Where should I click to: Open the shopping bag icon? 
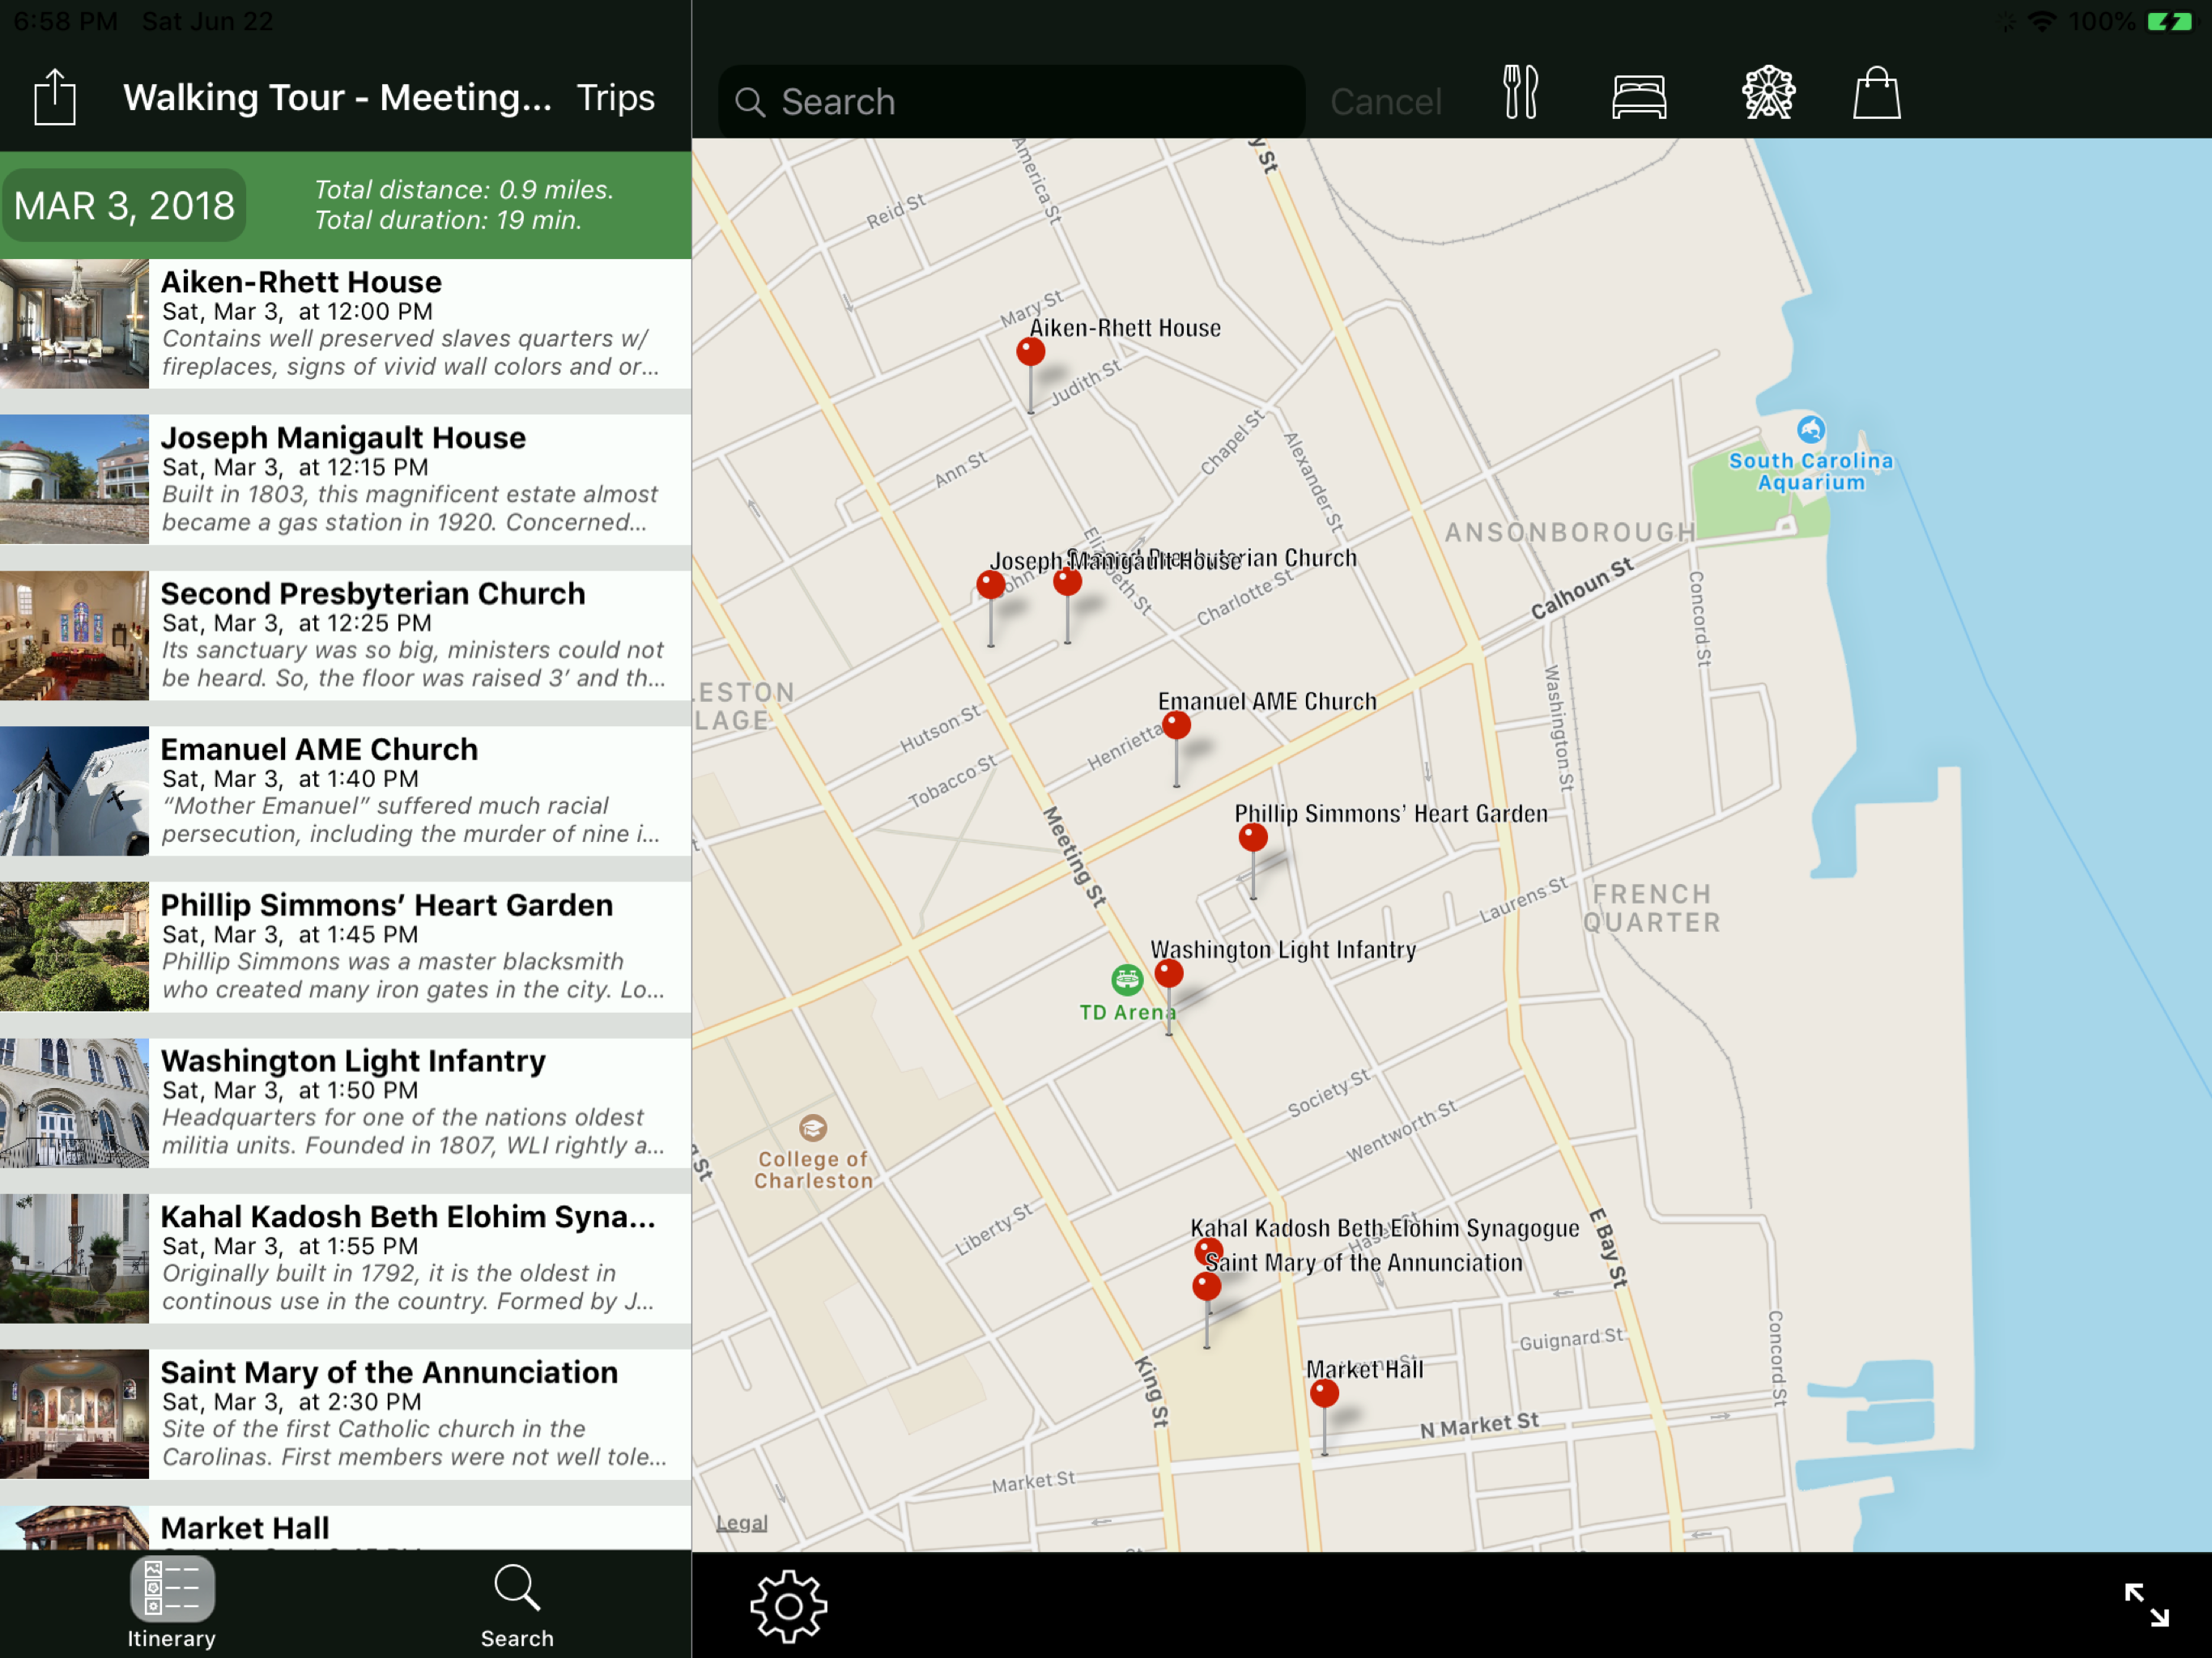(x=1876, y=93)
